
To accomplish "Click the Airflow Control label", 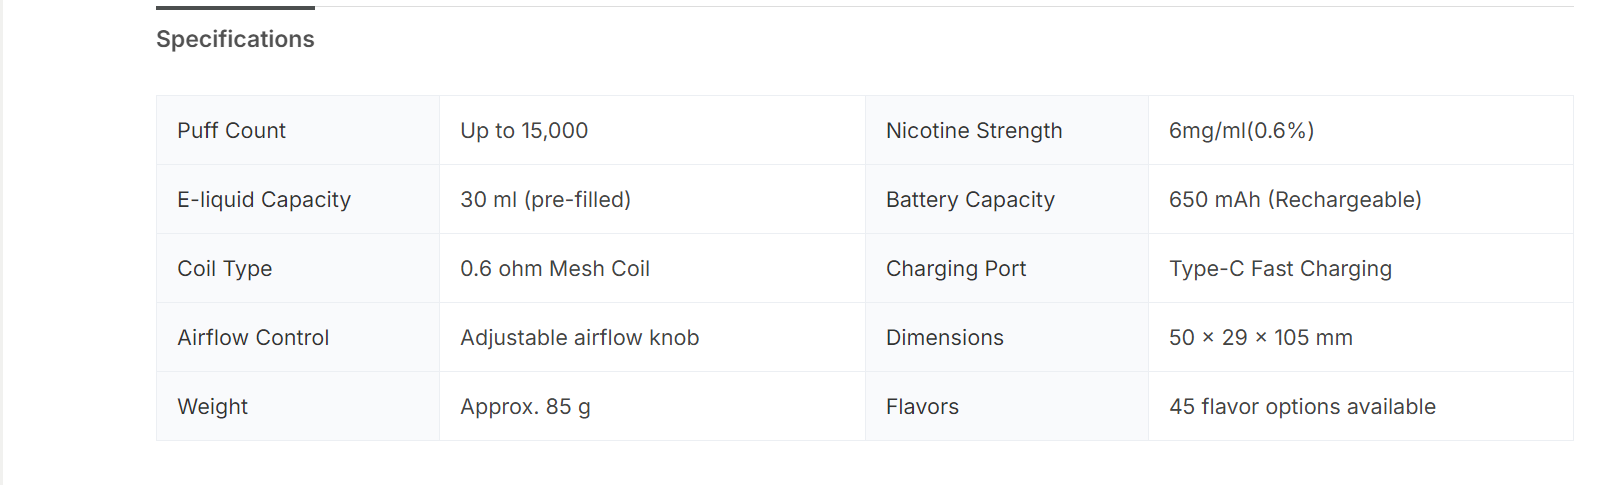I will [x=253, y=338].
